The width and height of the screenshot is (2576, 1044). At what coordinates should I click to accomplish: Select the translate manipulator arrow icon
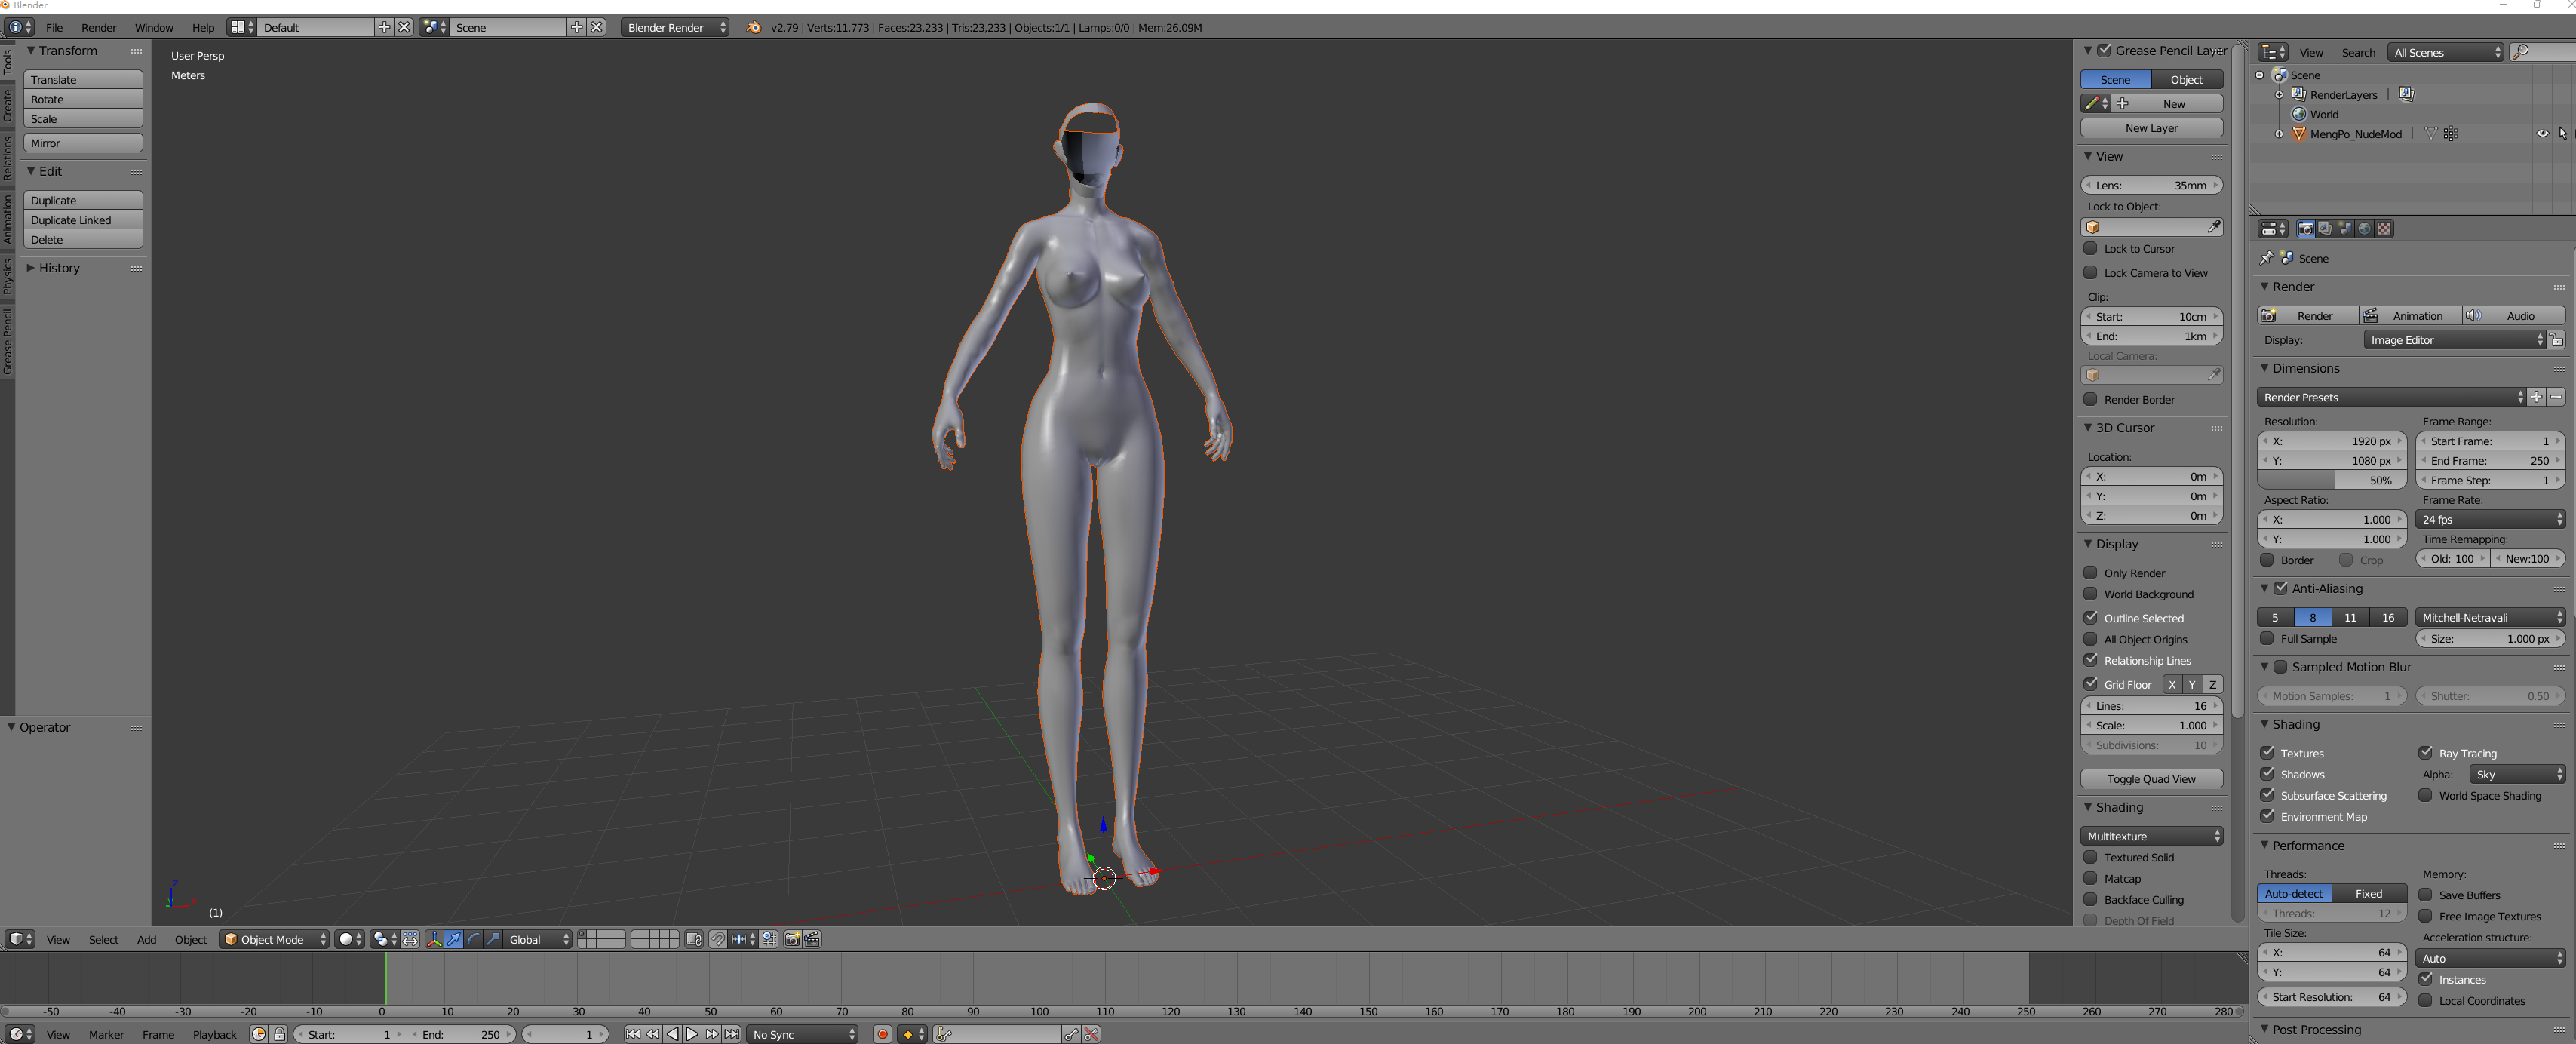tap(454, 939)
